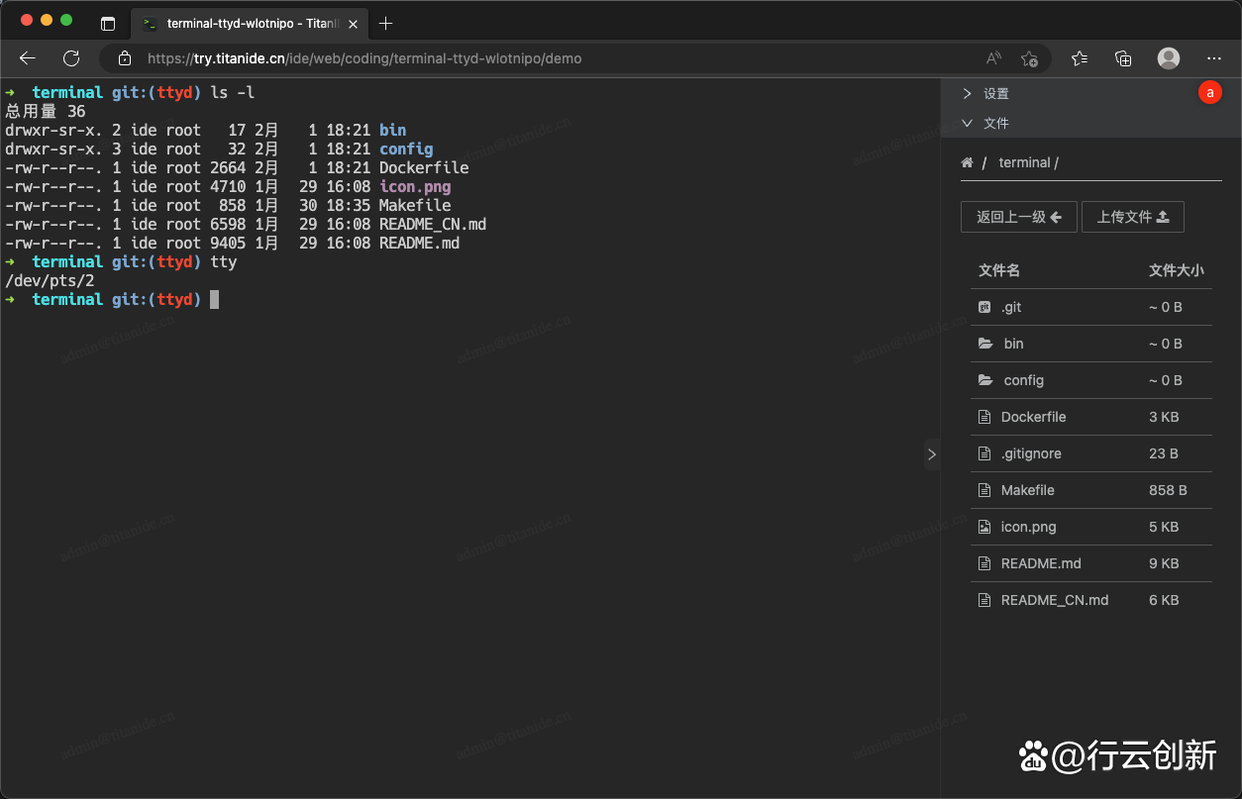
Task: Click the address bar URL
Action: 365,58
